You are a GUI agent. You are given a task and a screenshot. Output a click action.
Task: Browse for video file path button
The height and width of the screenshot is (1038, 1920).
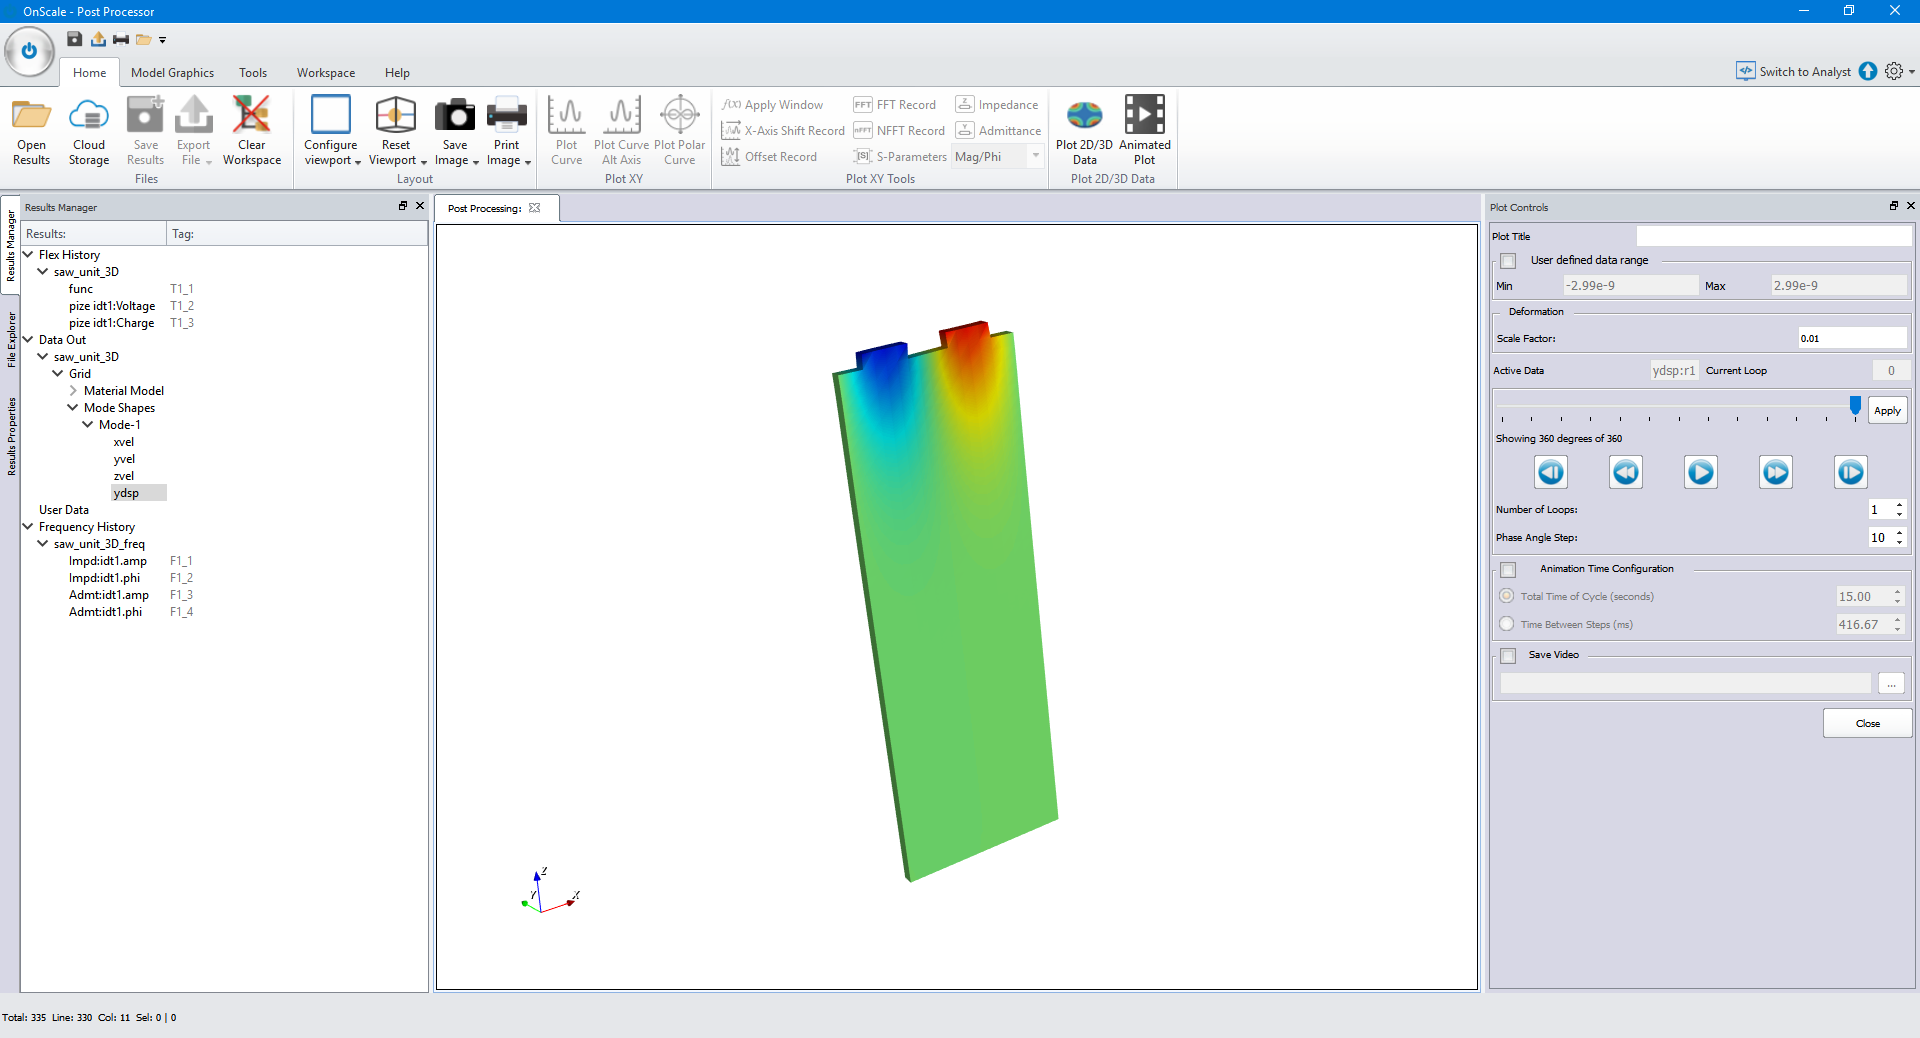tap(1891, 683)
